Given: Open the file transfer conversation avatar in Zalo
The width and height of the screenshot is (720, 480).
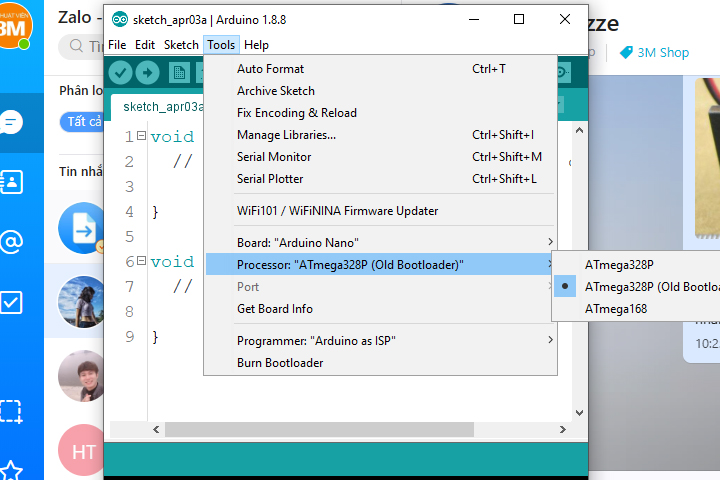Looking at the screenshot, I should point(81,228).
